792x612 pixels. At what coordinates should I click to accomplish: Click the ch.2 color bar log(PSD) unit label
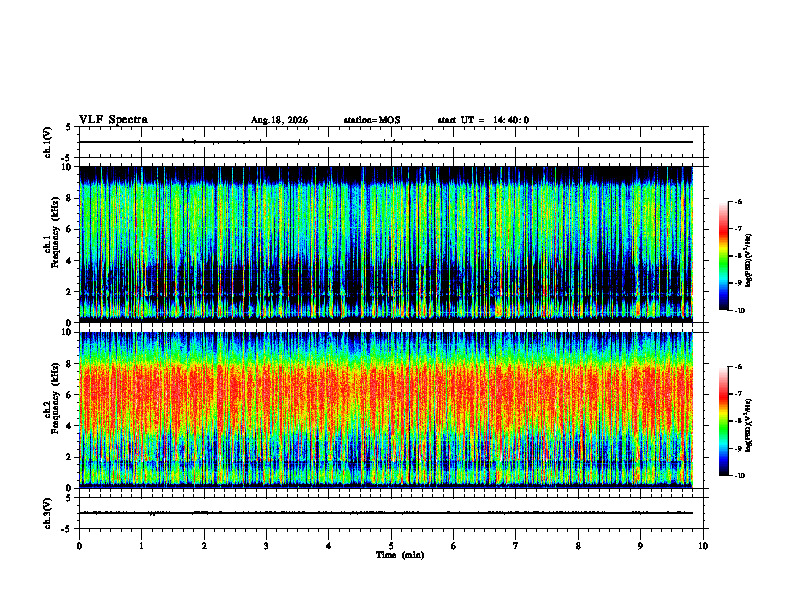(x=749, y=426)
